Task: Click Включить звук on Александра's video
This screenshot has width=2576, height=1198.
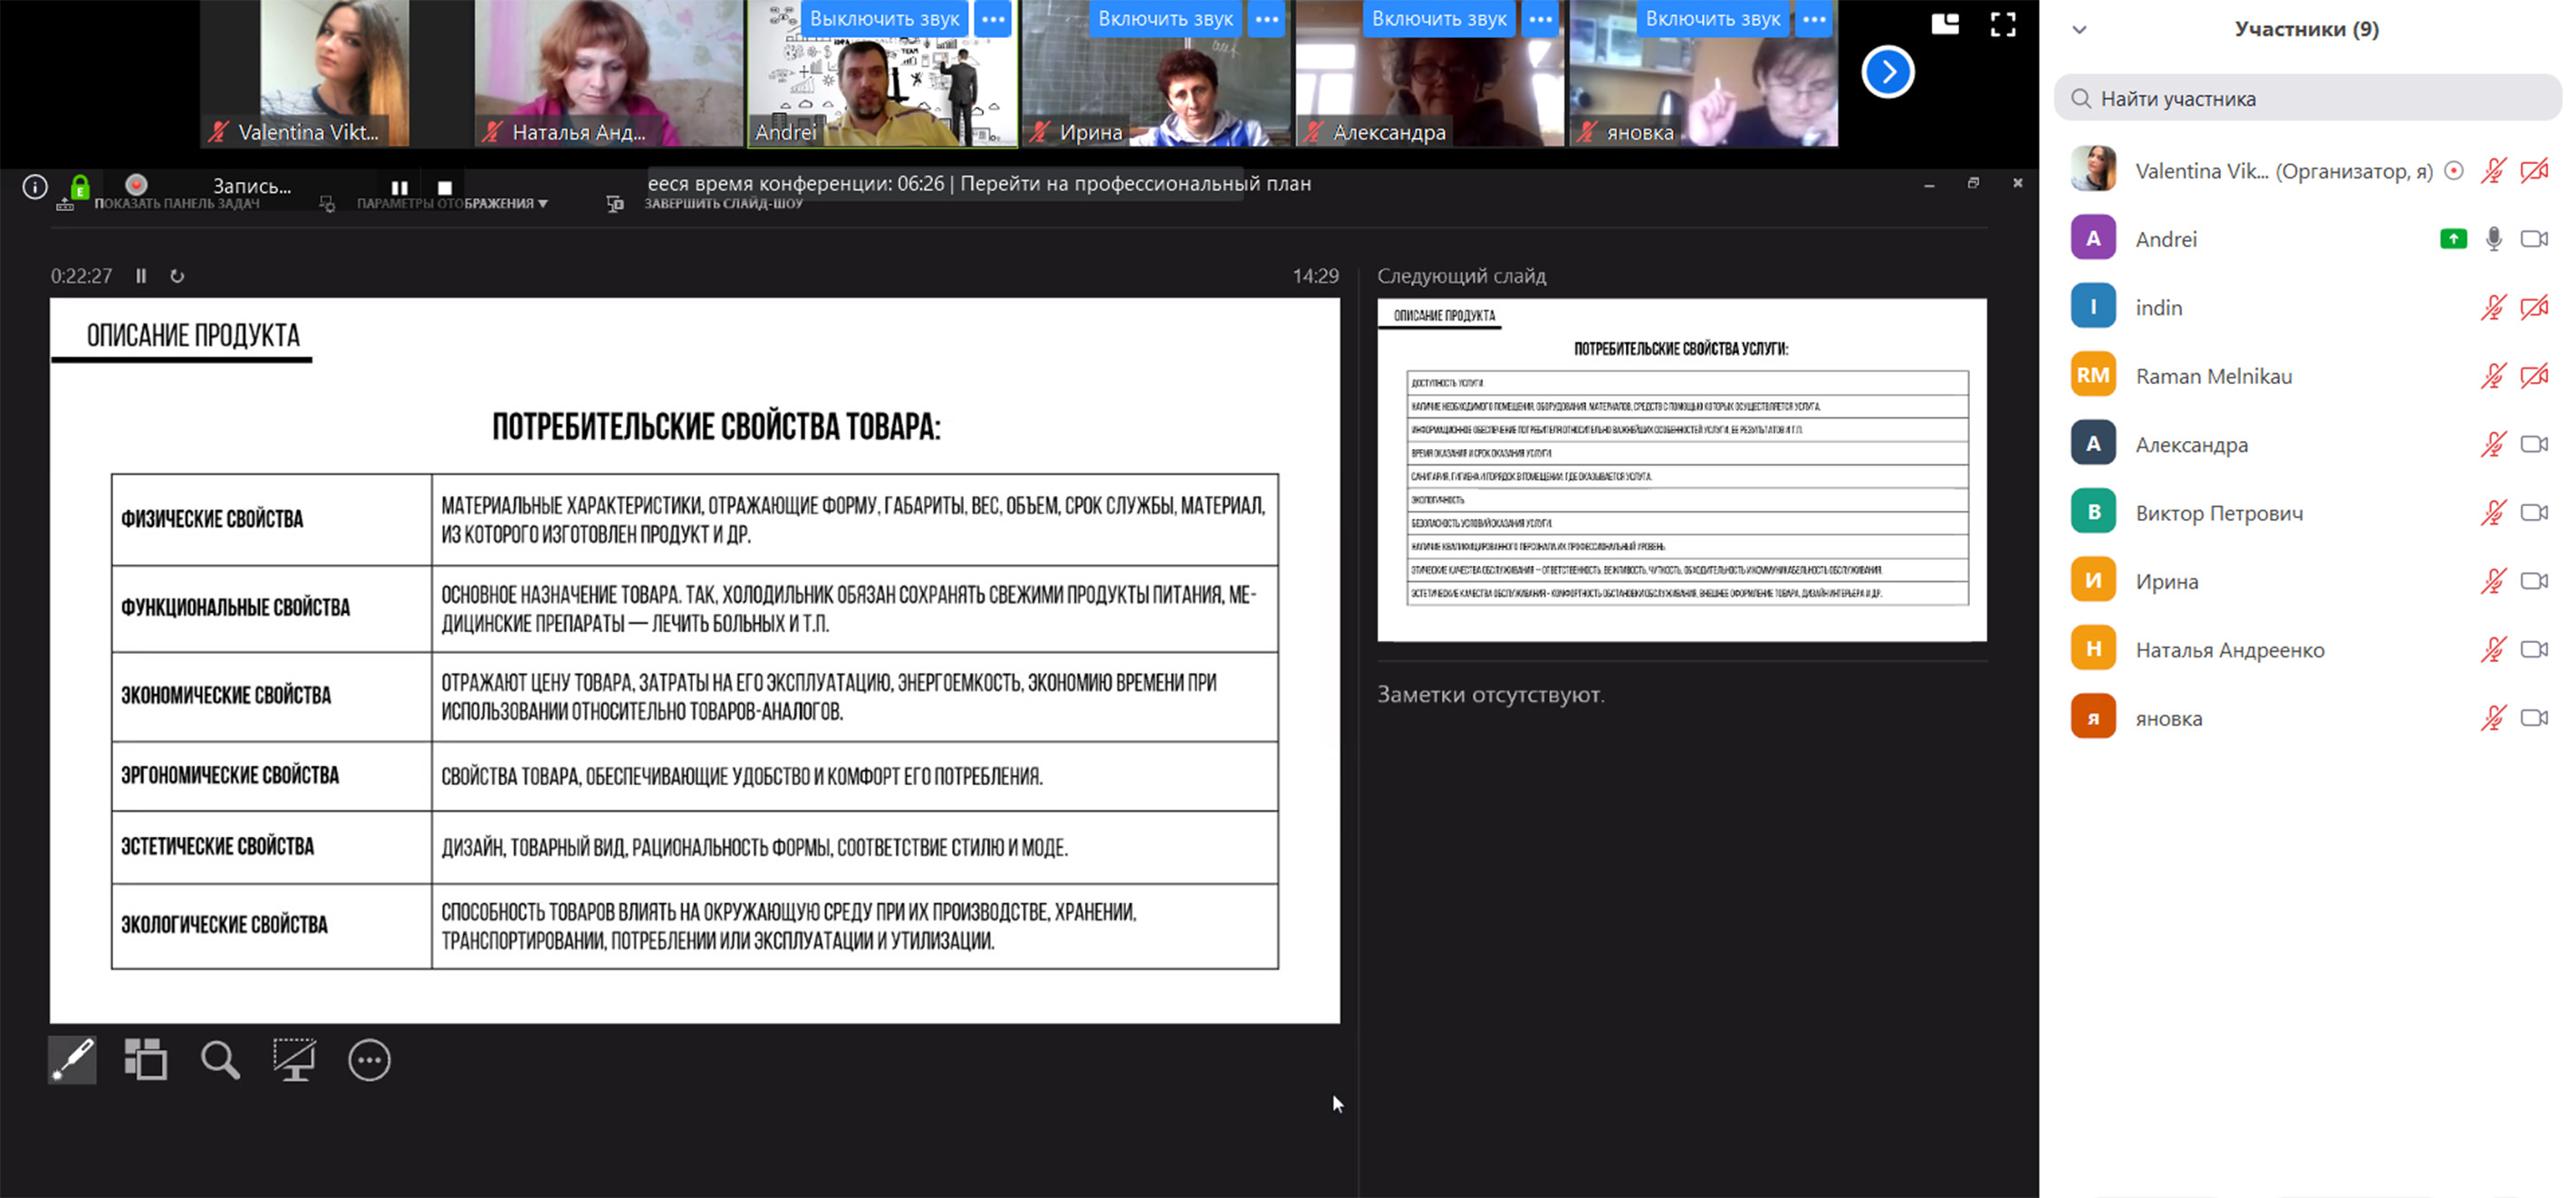Action: tap(1439, 19)
